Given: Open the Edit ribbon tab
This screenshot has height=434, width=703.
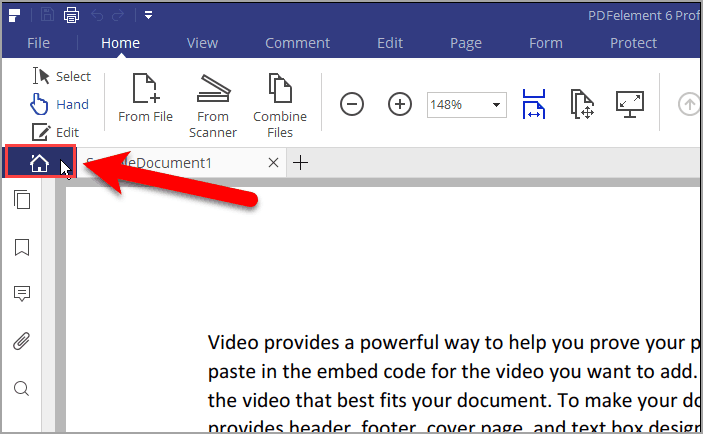Looking at the screenshot, I should click(x=390, y=43).
